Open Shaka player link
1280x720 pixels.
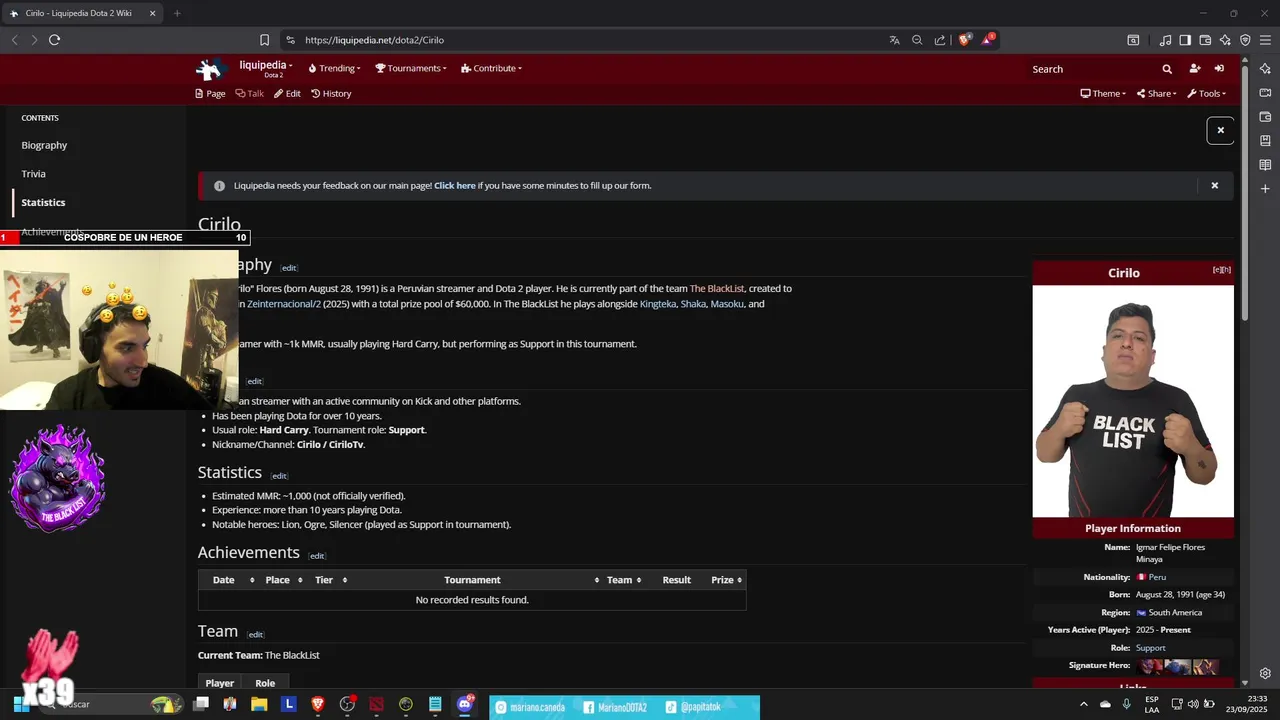693,304
